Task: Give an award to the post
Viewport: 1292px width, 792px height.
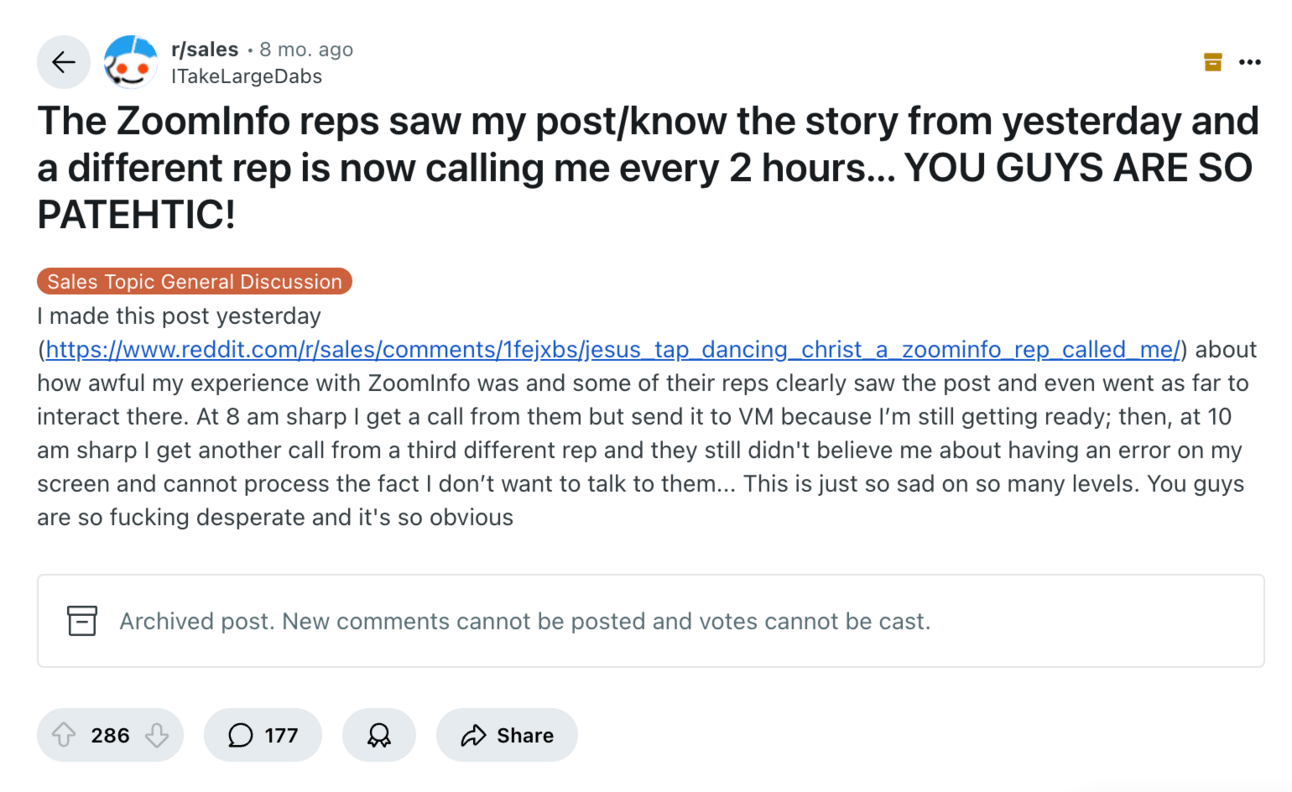Action: point(378,735)
